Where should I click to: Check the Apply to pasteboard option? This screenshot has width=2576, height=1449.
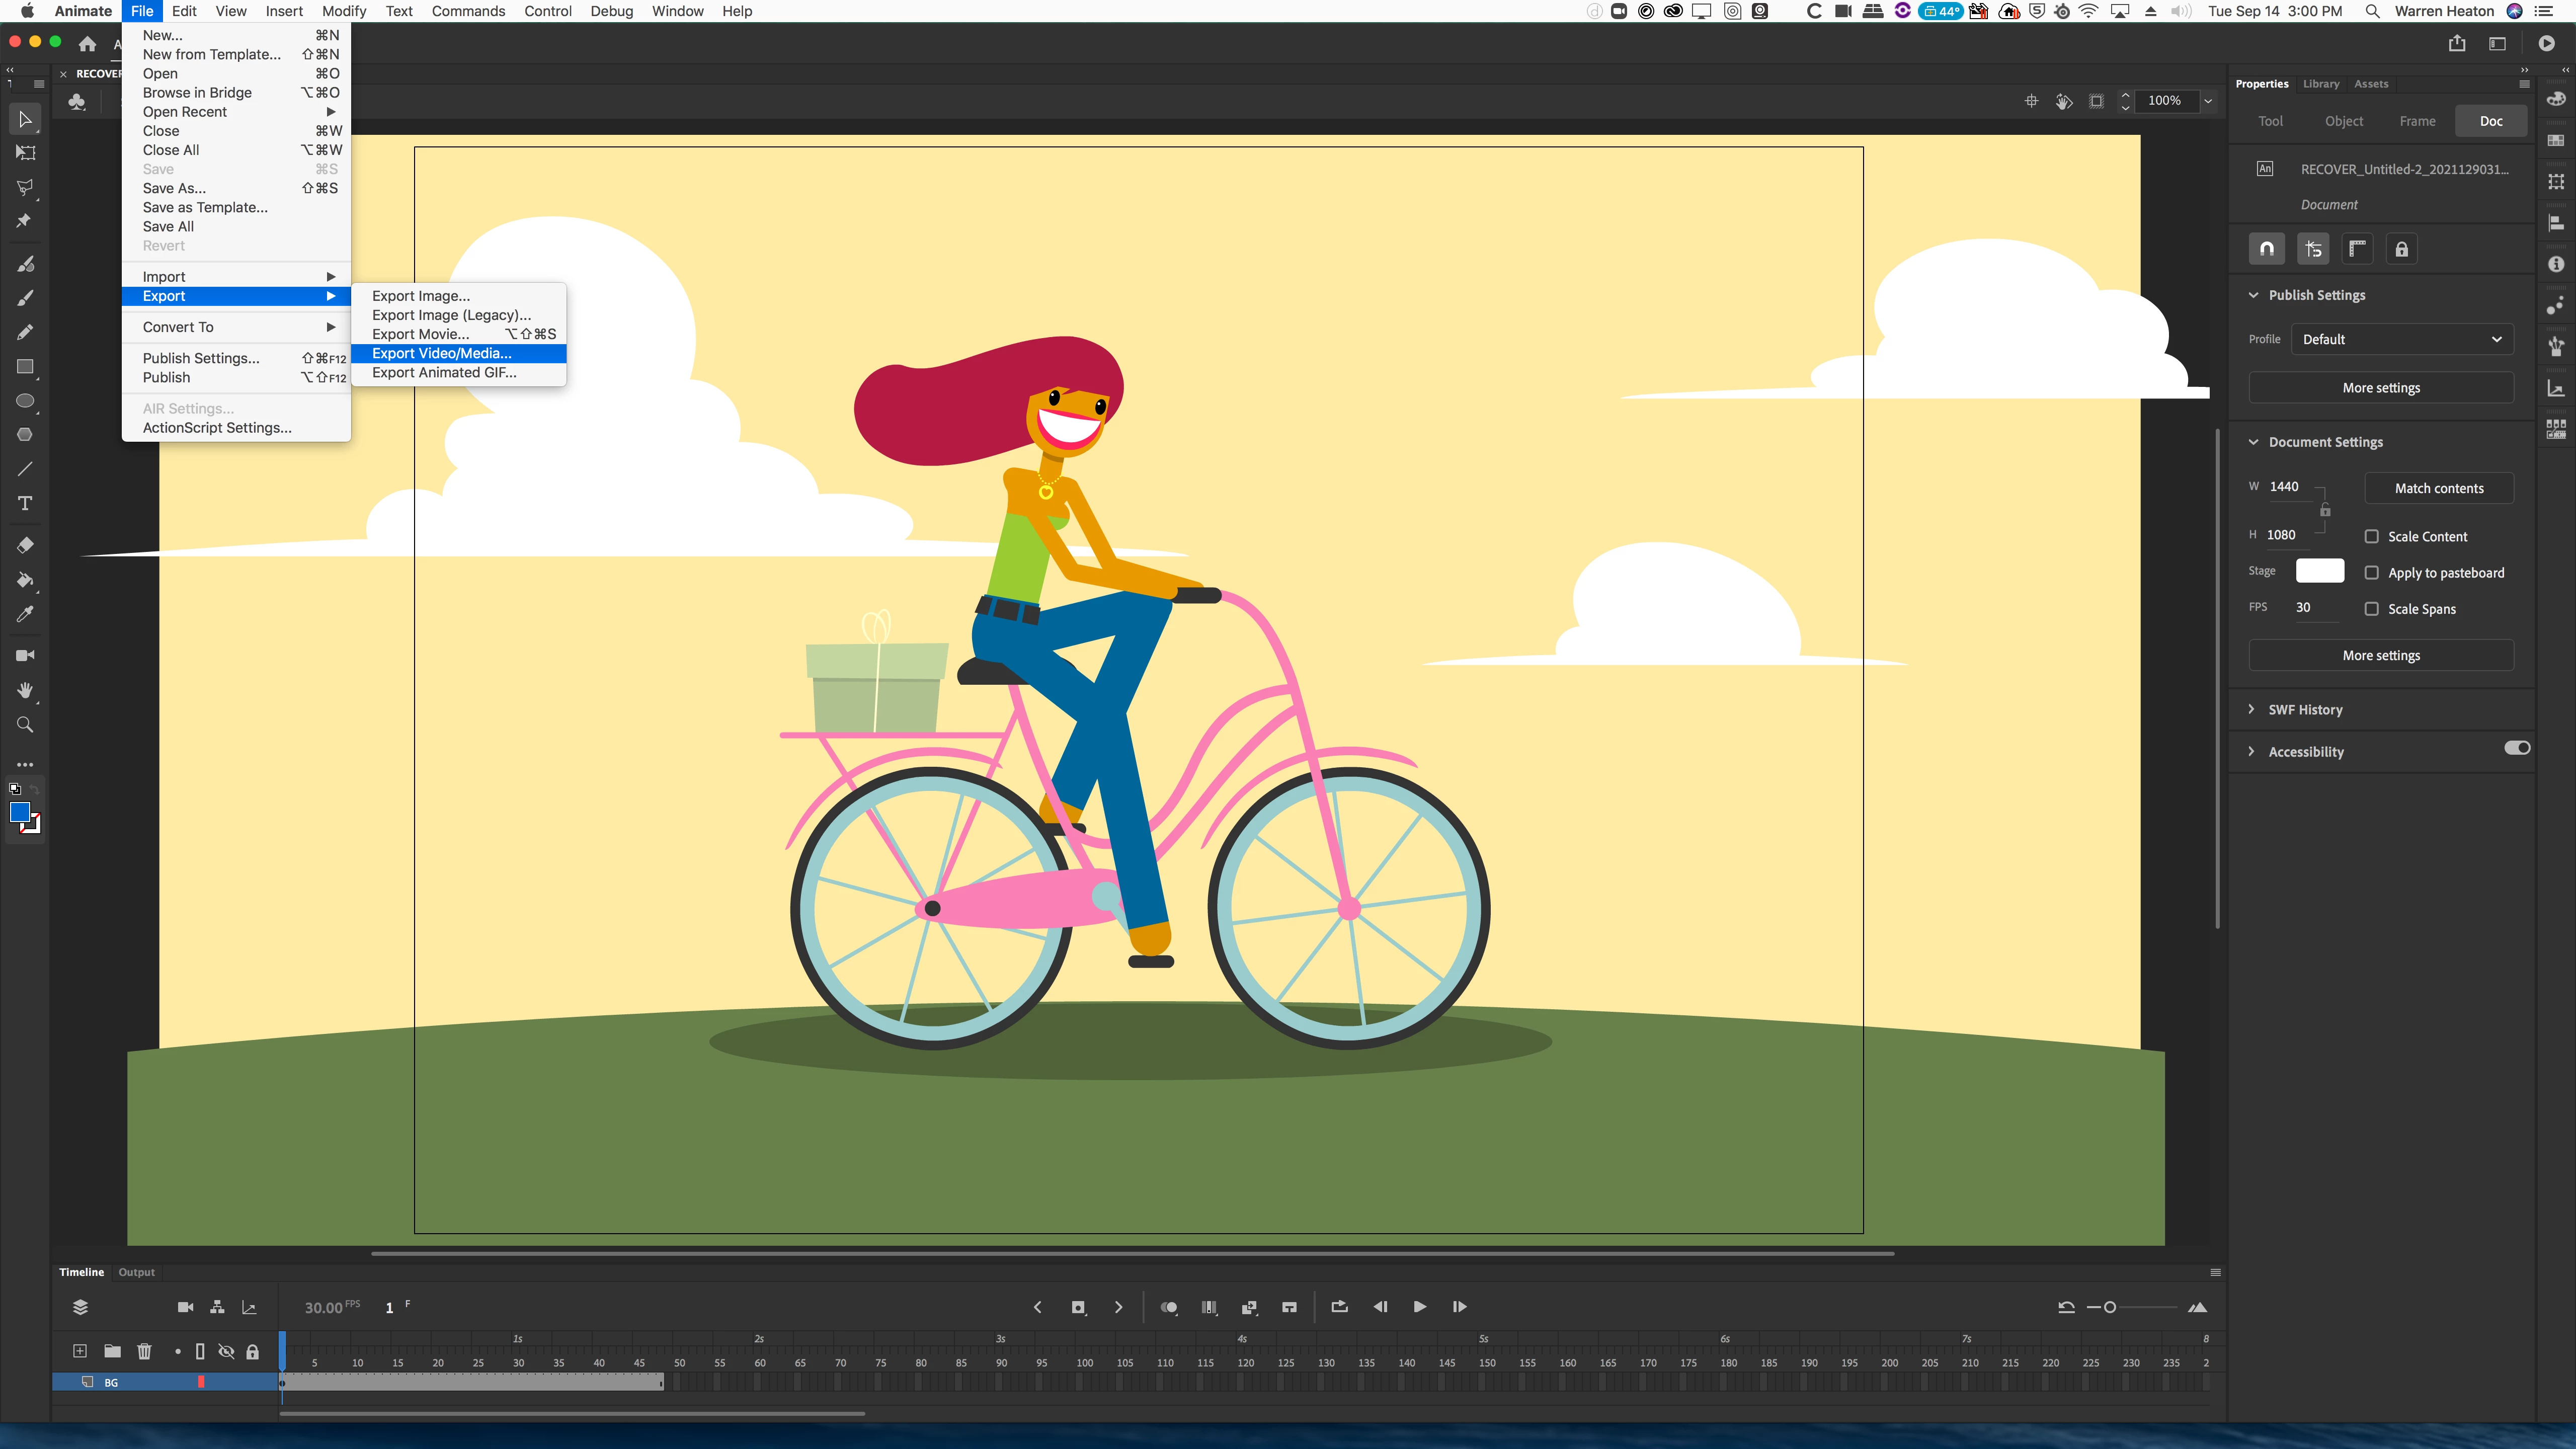(2371, 573)
